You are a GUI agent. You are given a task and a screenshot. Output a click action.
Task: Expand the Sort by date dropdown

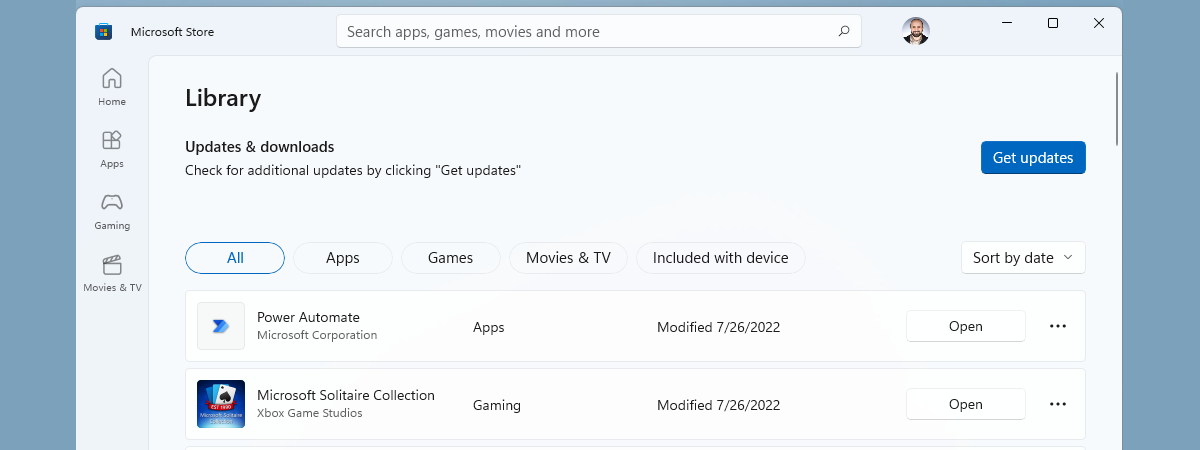click(x=1022, y=258)
